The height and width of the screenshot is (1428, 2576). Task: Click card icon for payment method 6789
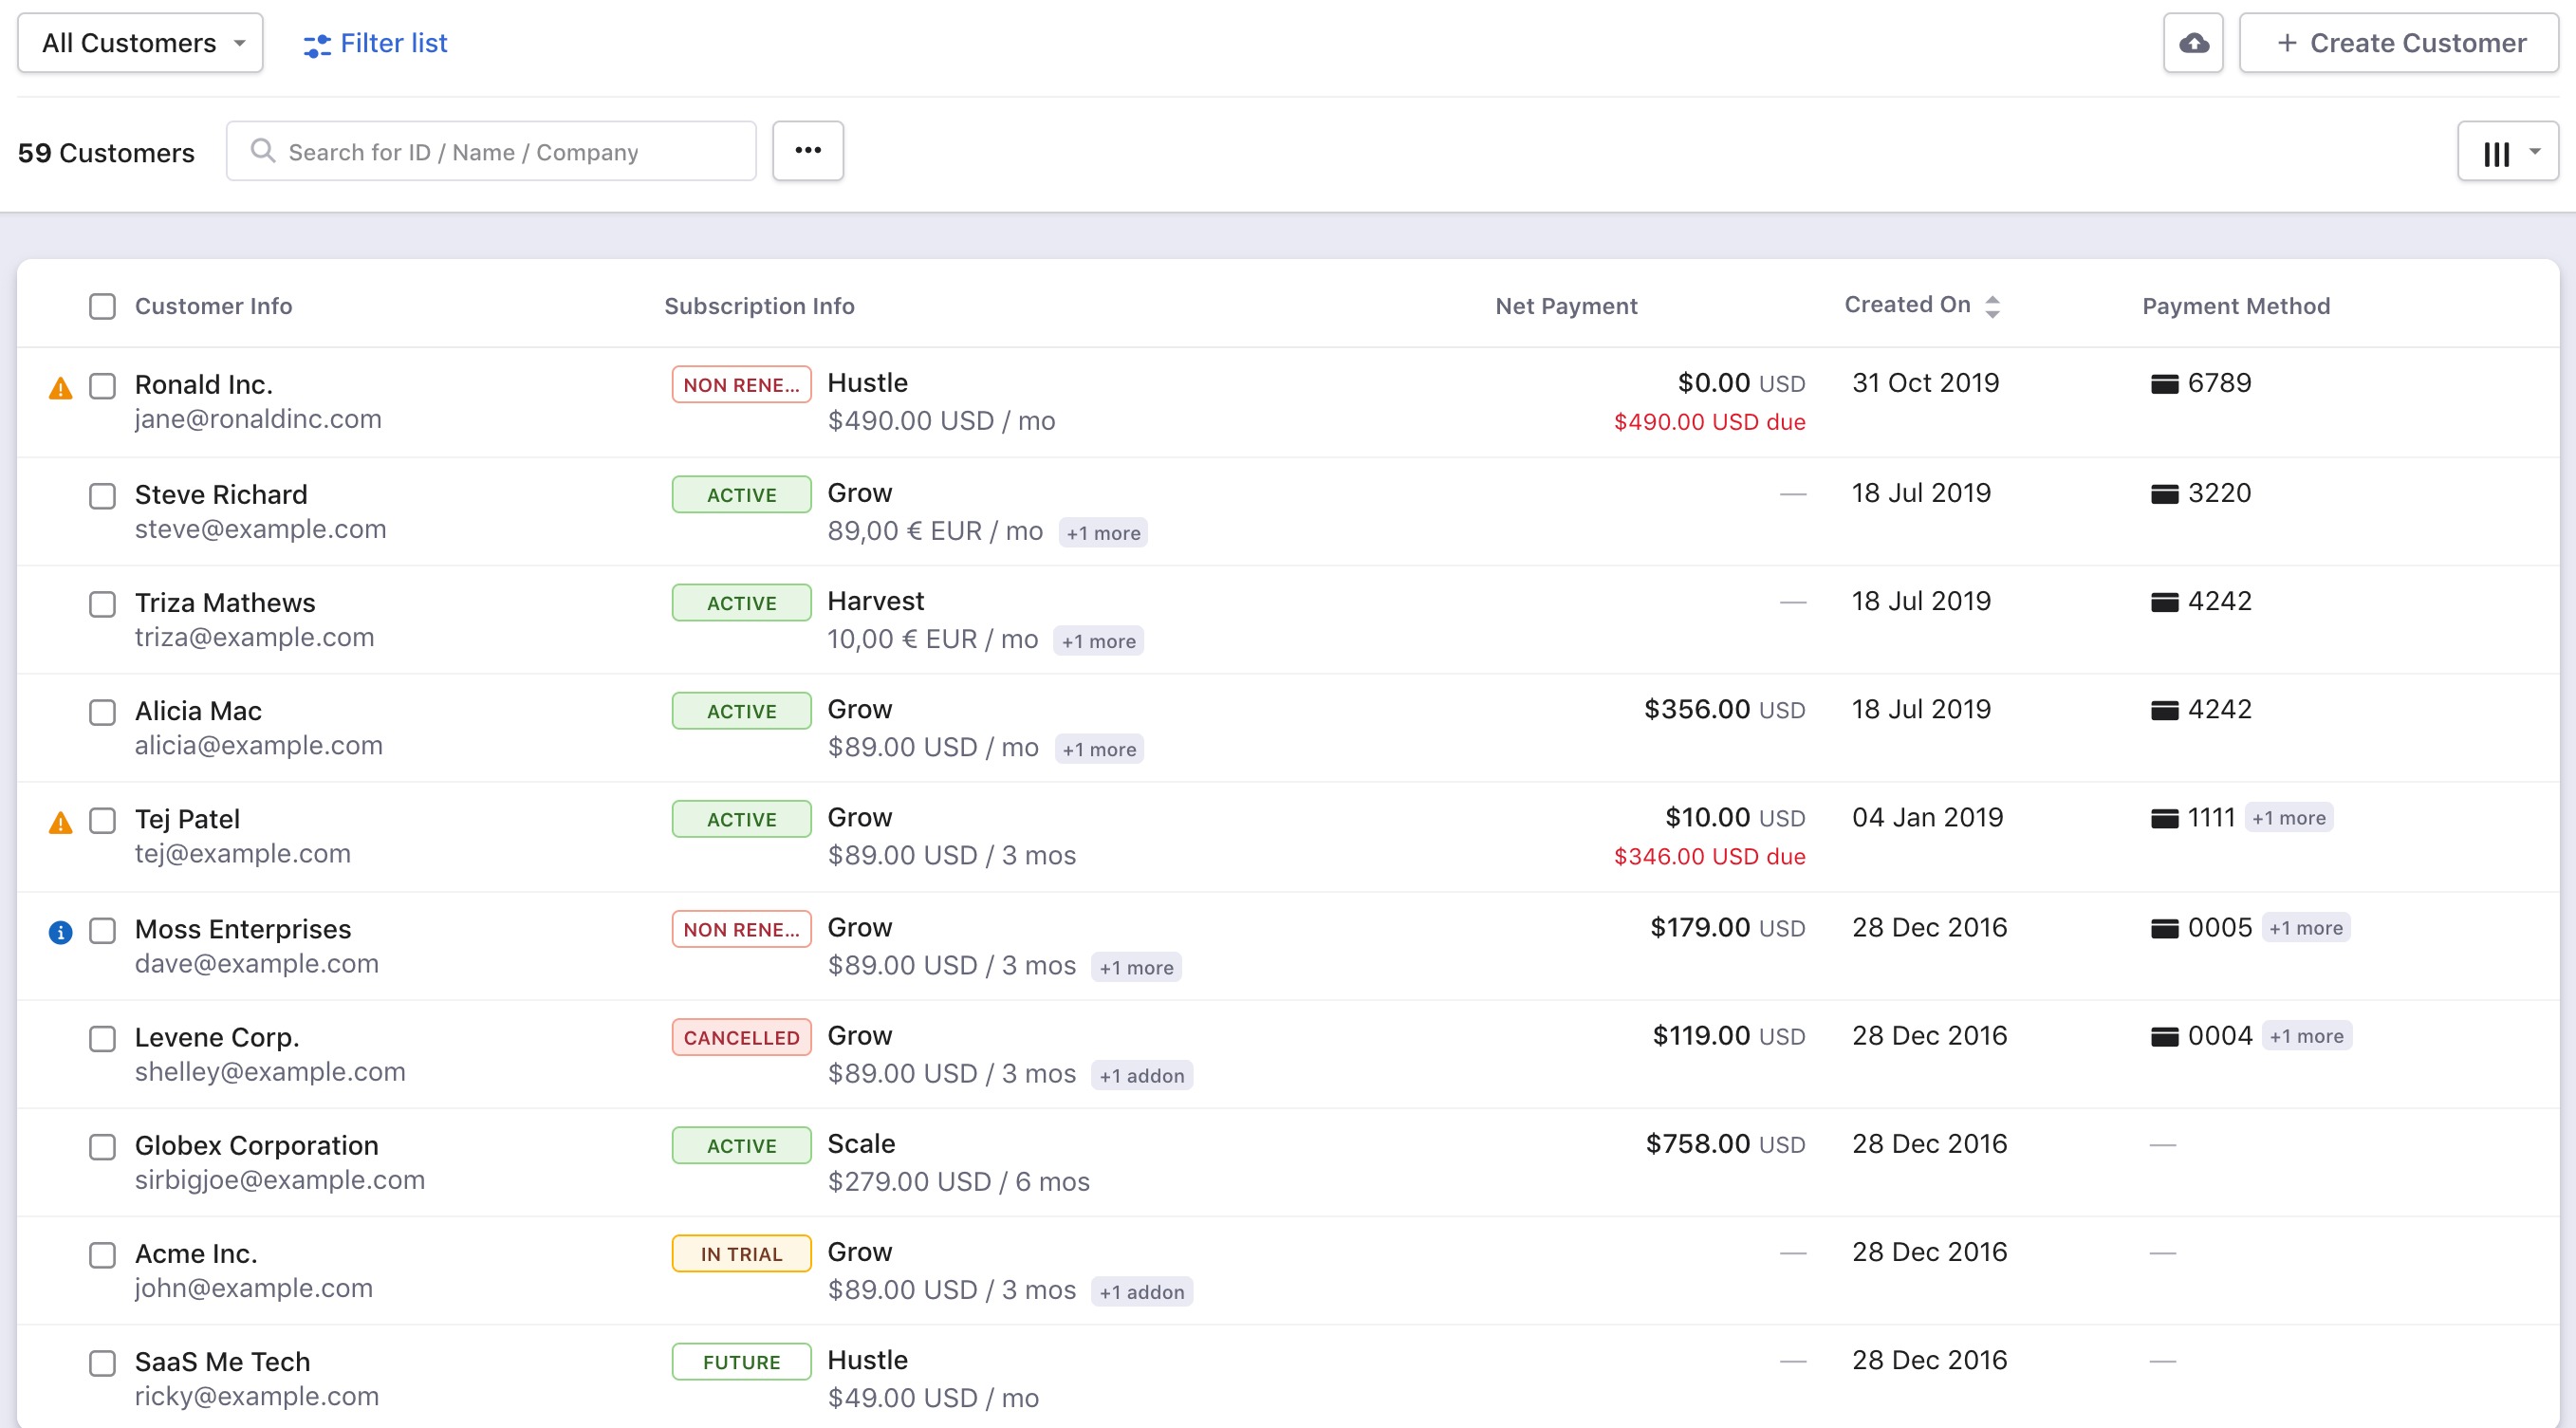[x=2164, y=384]
